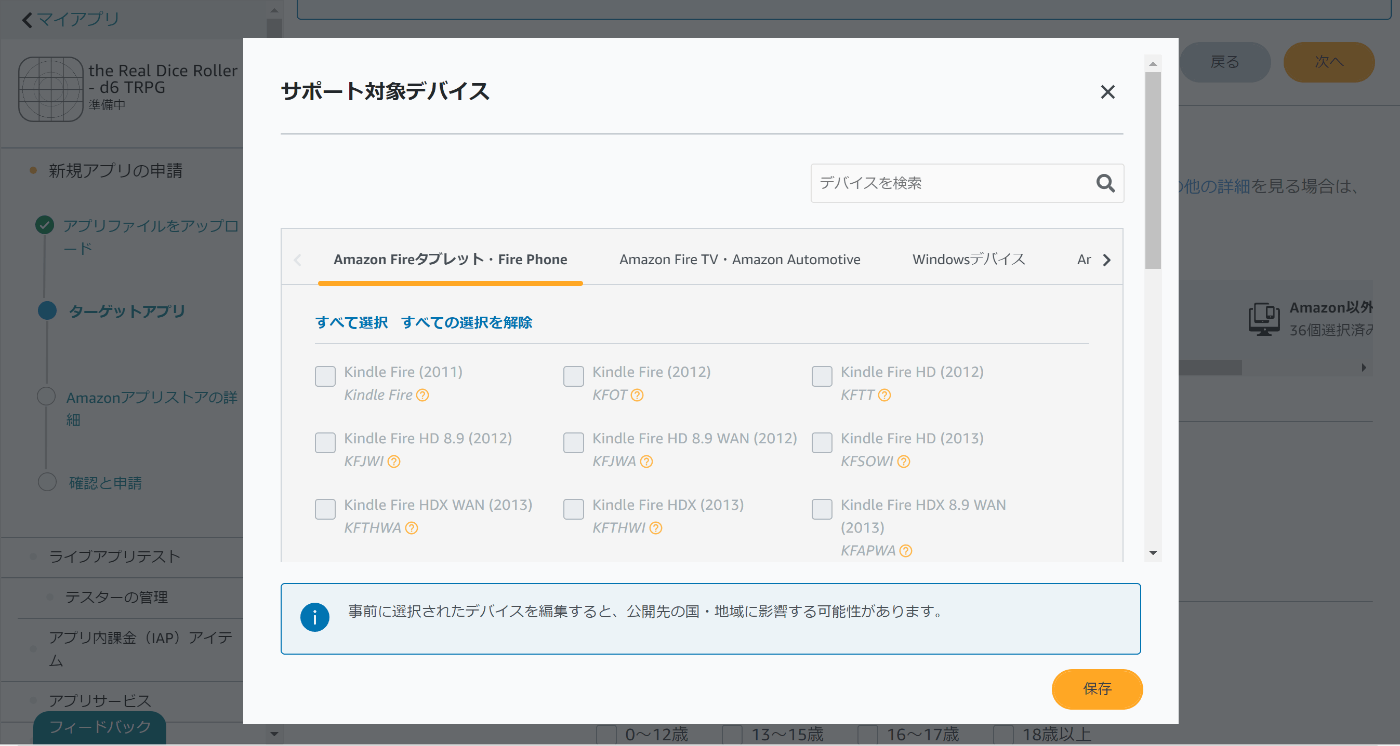The image size is (1400, 746).
Task: Open ターゲットアプリ step
Action: coord(127,311)
